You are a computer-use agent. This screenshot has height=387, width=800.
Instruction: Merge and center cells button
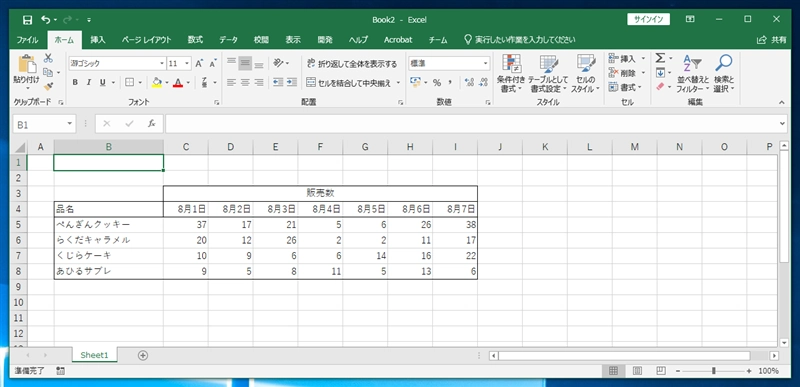(349, 82)
